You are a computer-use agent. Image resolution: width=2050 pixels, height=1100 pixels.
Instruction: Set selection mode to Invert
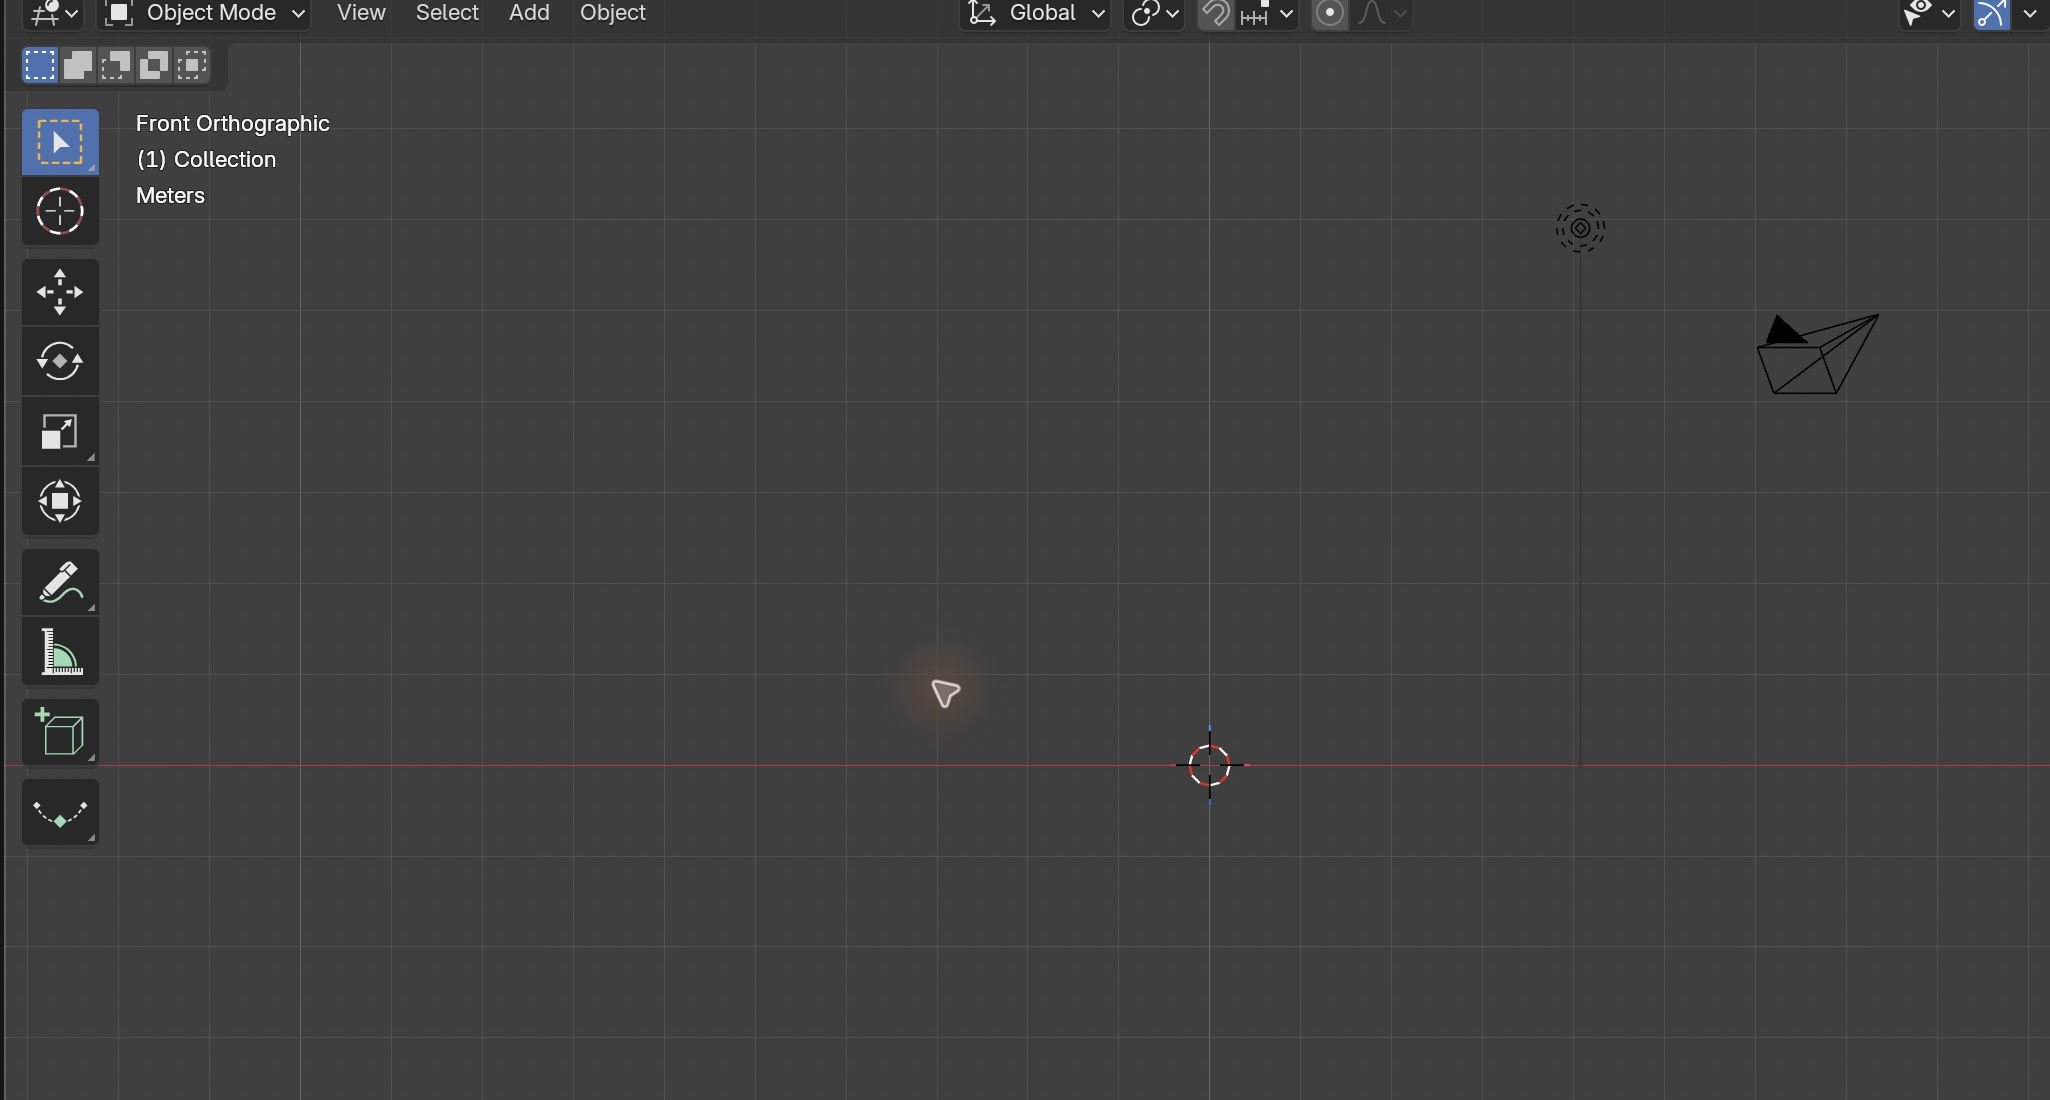(154, 66)
